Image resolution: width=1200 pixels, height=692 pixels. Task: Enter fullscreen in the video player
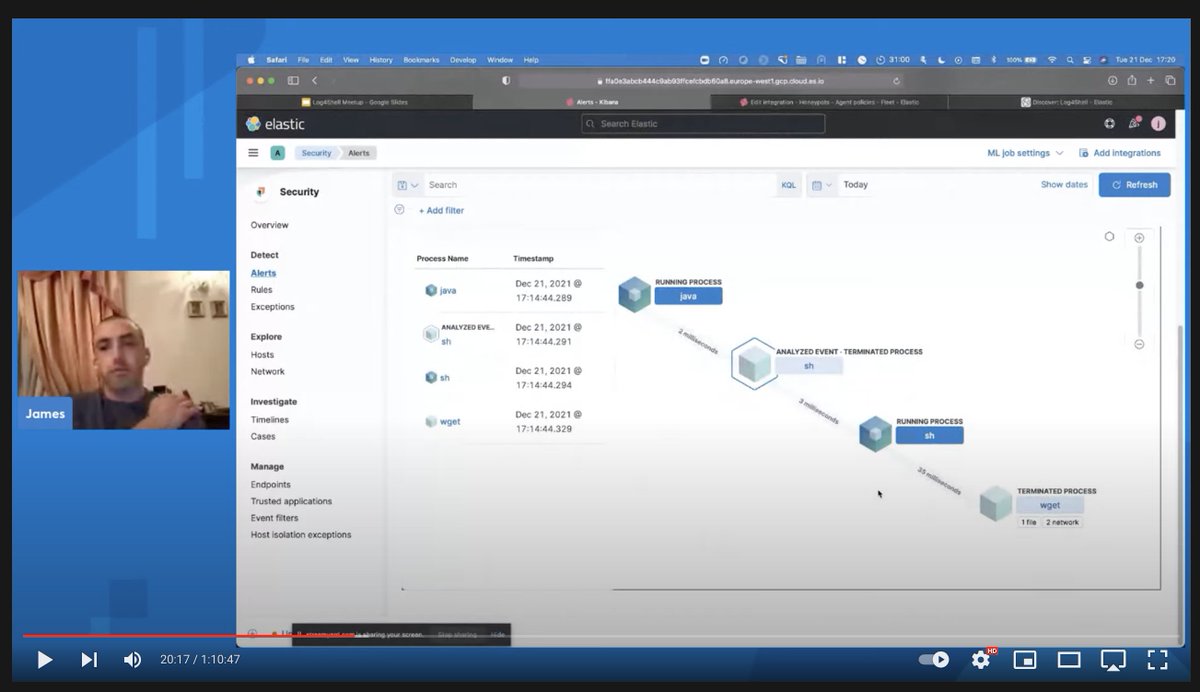[x=1157, y=660]
